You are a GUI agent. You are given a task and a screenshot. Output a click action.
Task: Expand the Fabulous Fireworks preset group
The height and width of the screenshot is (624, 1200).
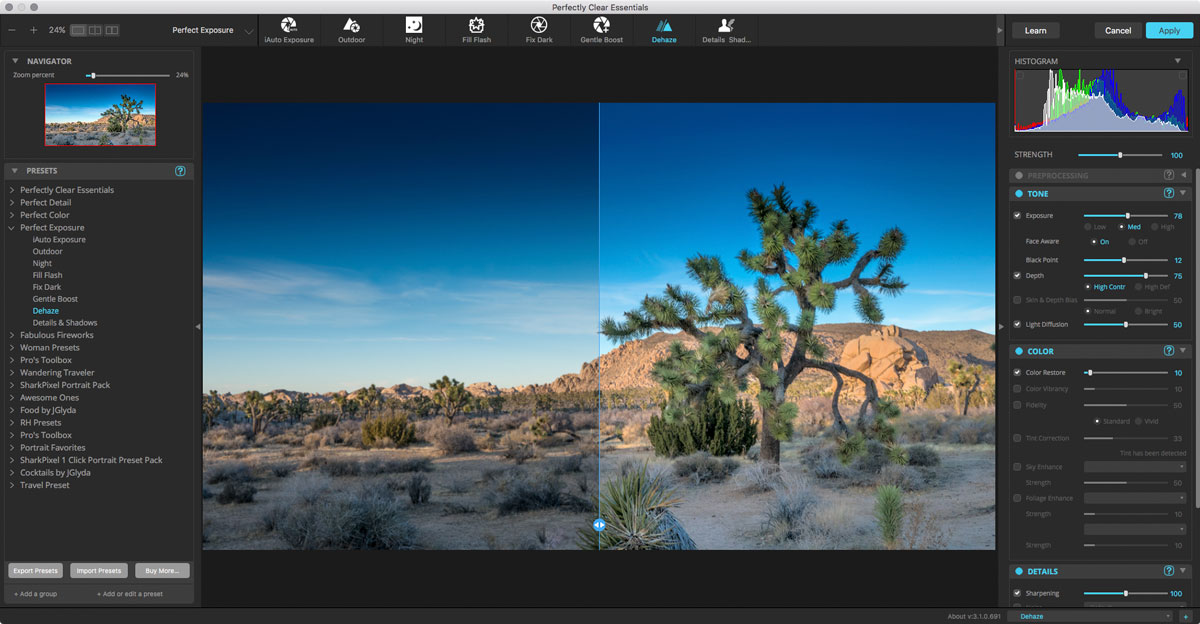[x=12, y=335]
